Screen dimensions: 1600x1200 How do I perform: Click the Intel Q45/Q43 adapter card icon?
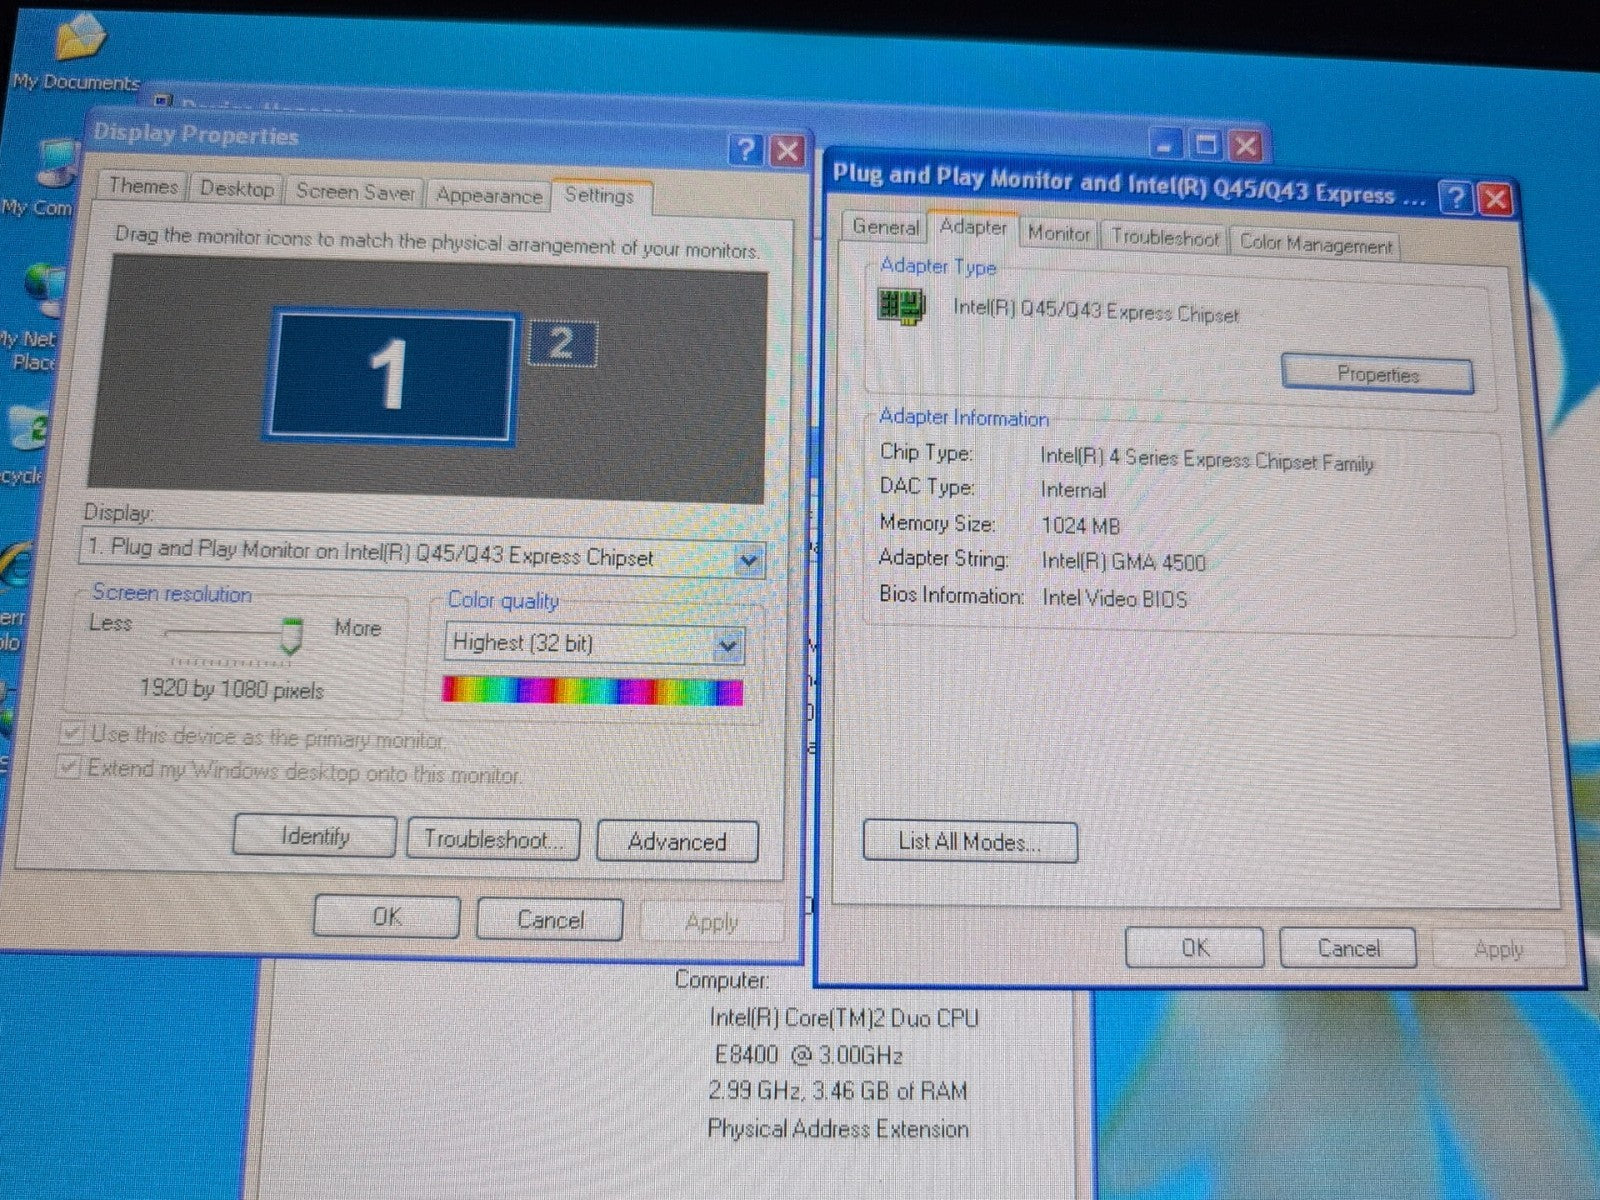tap(902, 306)
